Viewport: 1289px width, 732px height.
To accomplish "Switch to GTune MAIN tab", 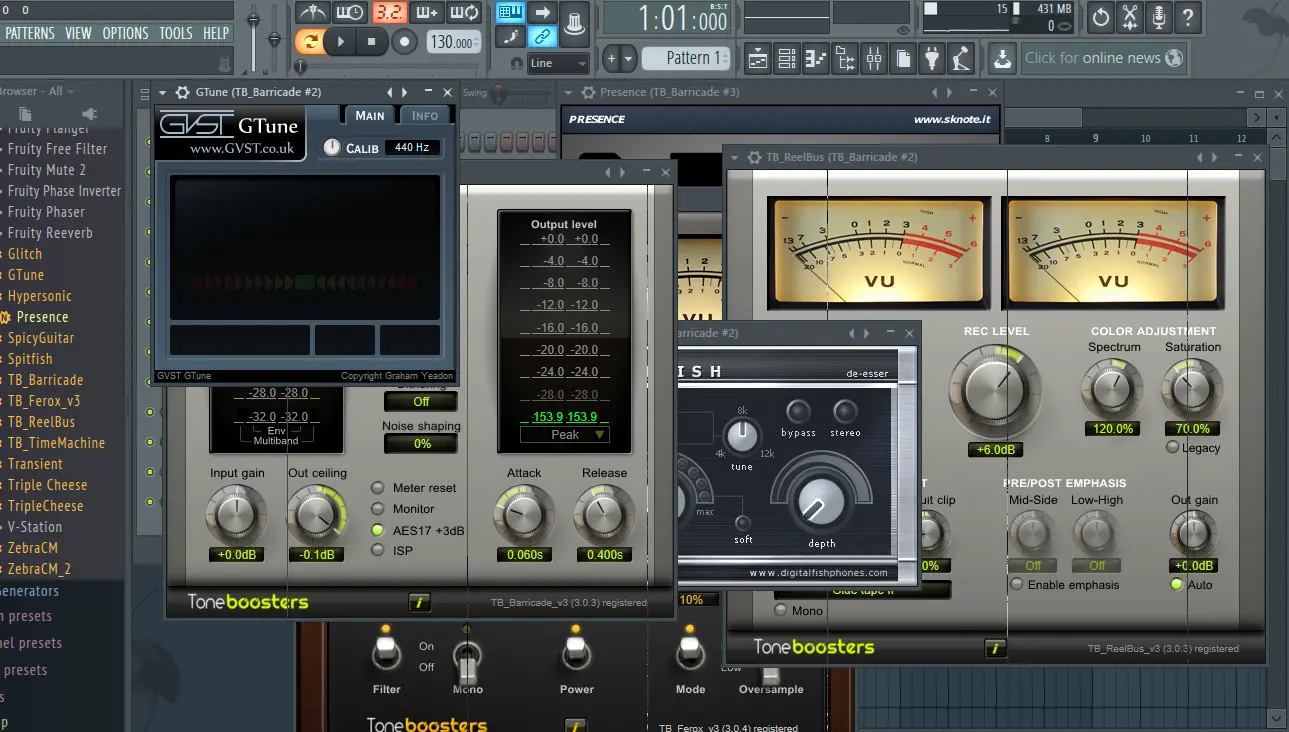I will [x=370, y=115].
